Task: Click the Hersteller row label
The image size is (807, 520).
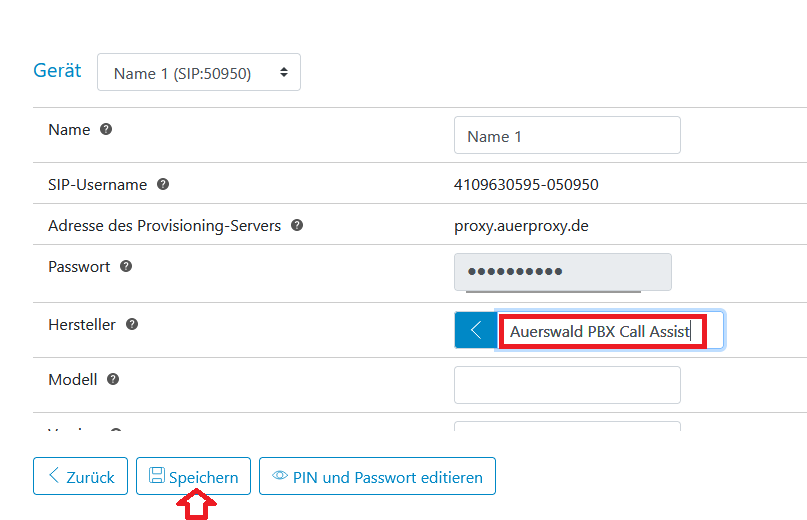Action: (82, 325)
